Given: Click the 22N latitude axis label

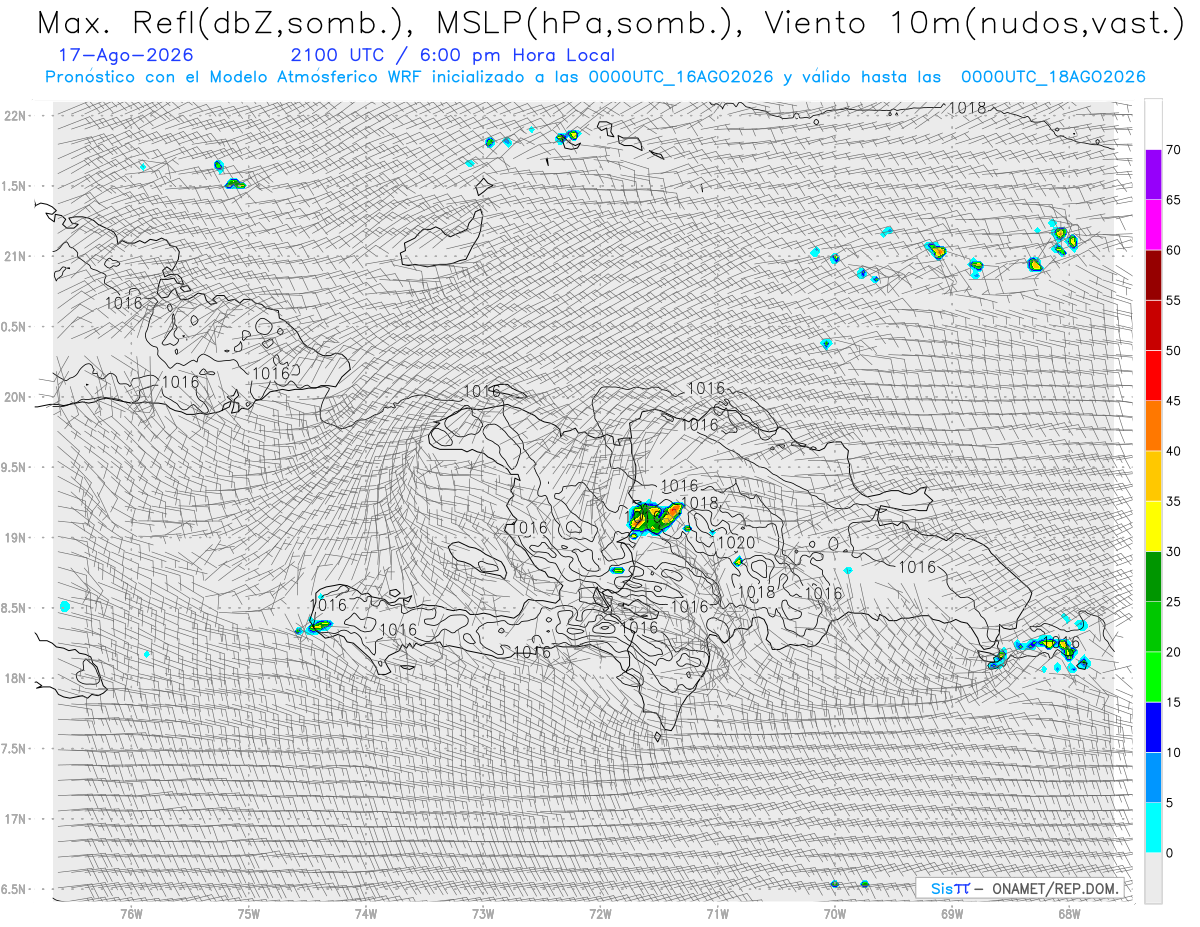Looking at the screenshot, I should click(x=17, y=116).
